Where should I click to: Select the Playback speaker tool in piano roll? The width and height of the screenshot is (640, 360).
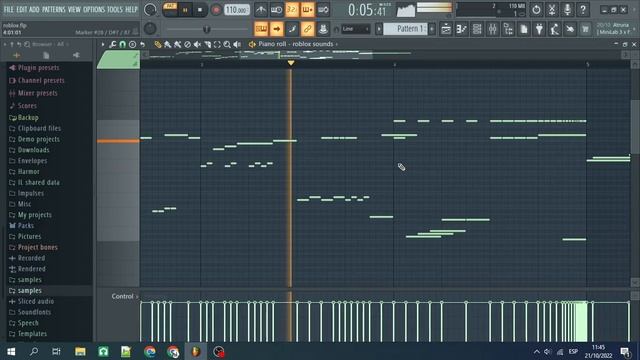point(237,44)
